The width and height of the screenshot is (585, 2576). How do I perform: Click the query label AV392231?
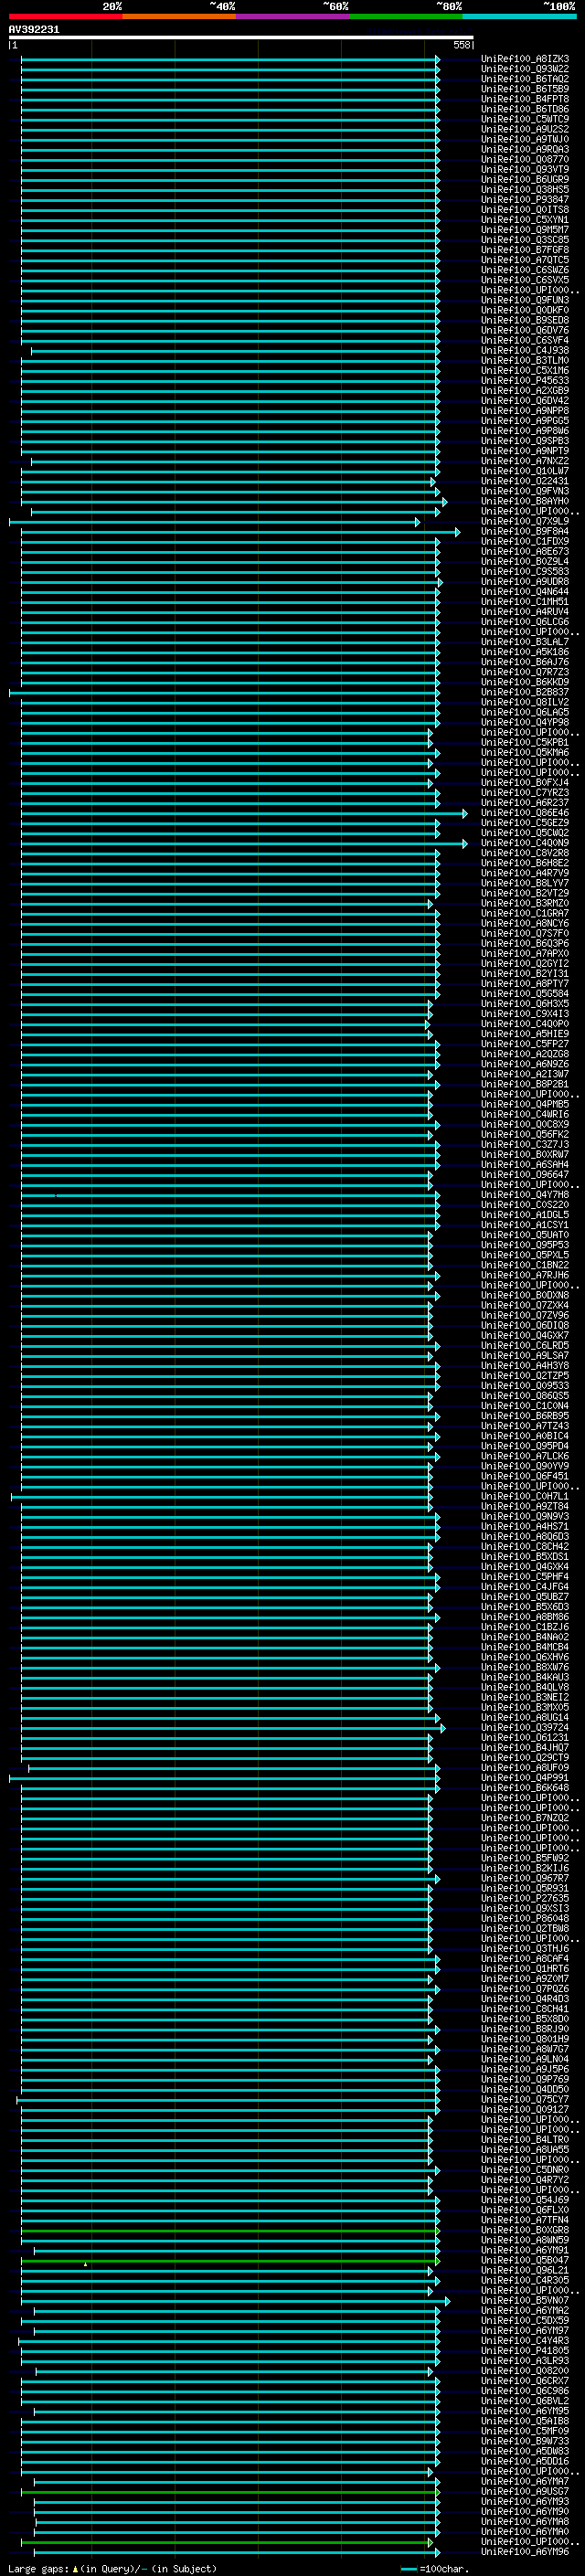coord(34,30)
